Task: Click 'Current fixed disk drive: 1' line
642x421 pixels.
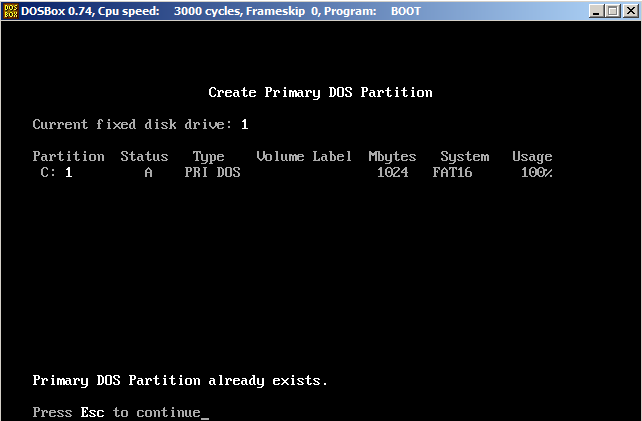Action: point(140,124)
